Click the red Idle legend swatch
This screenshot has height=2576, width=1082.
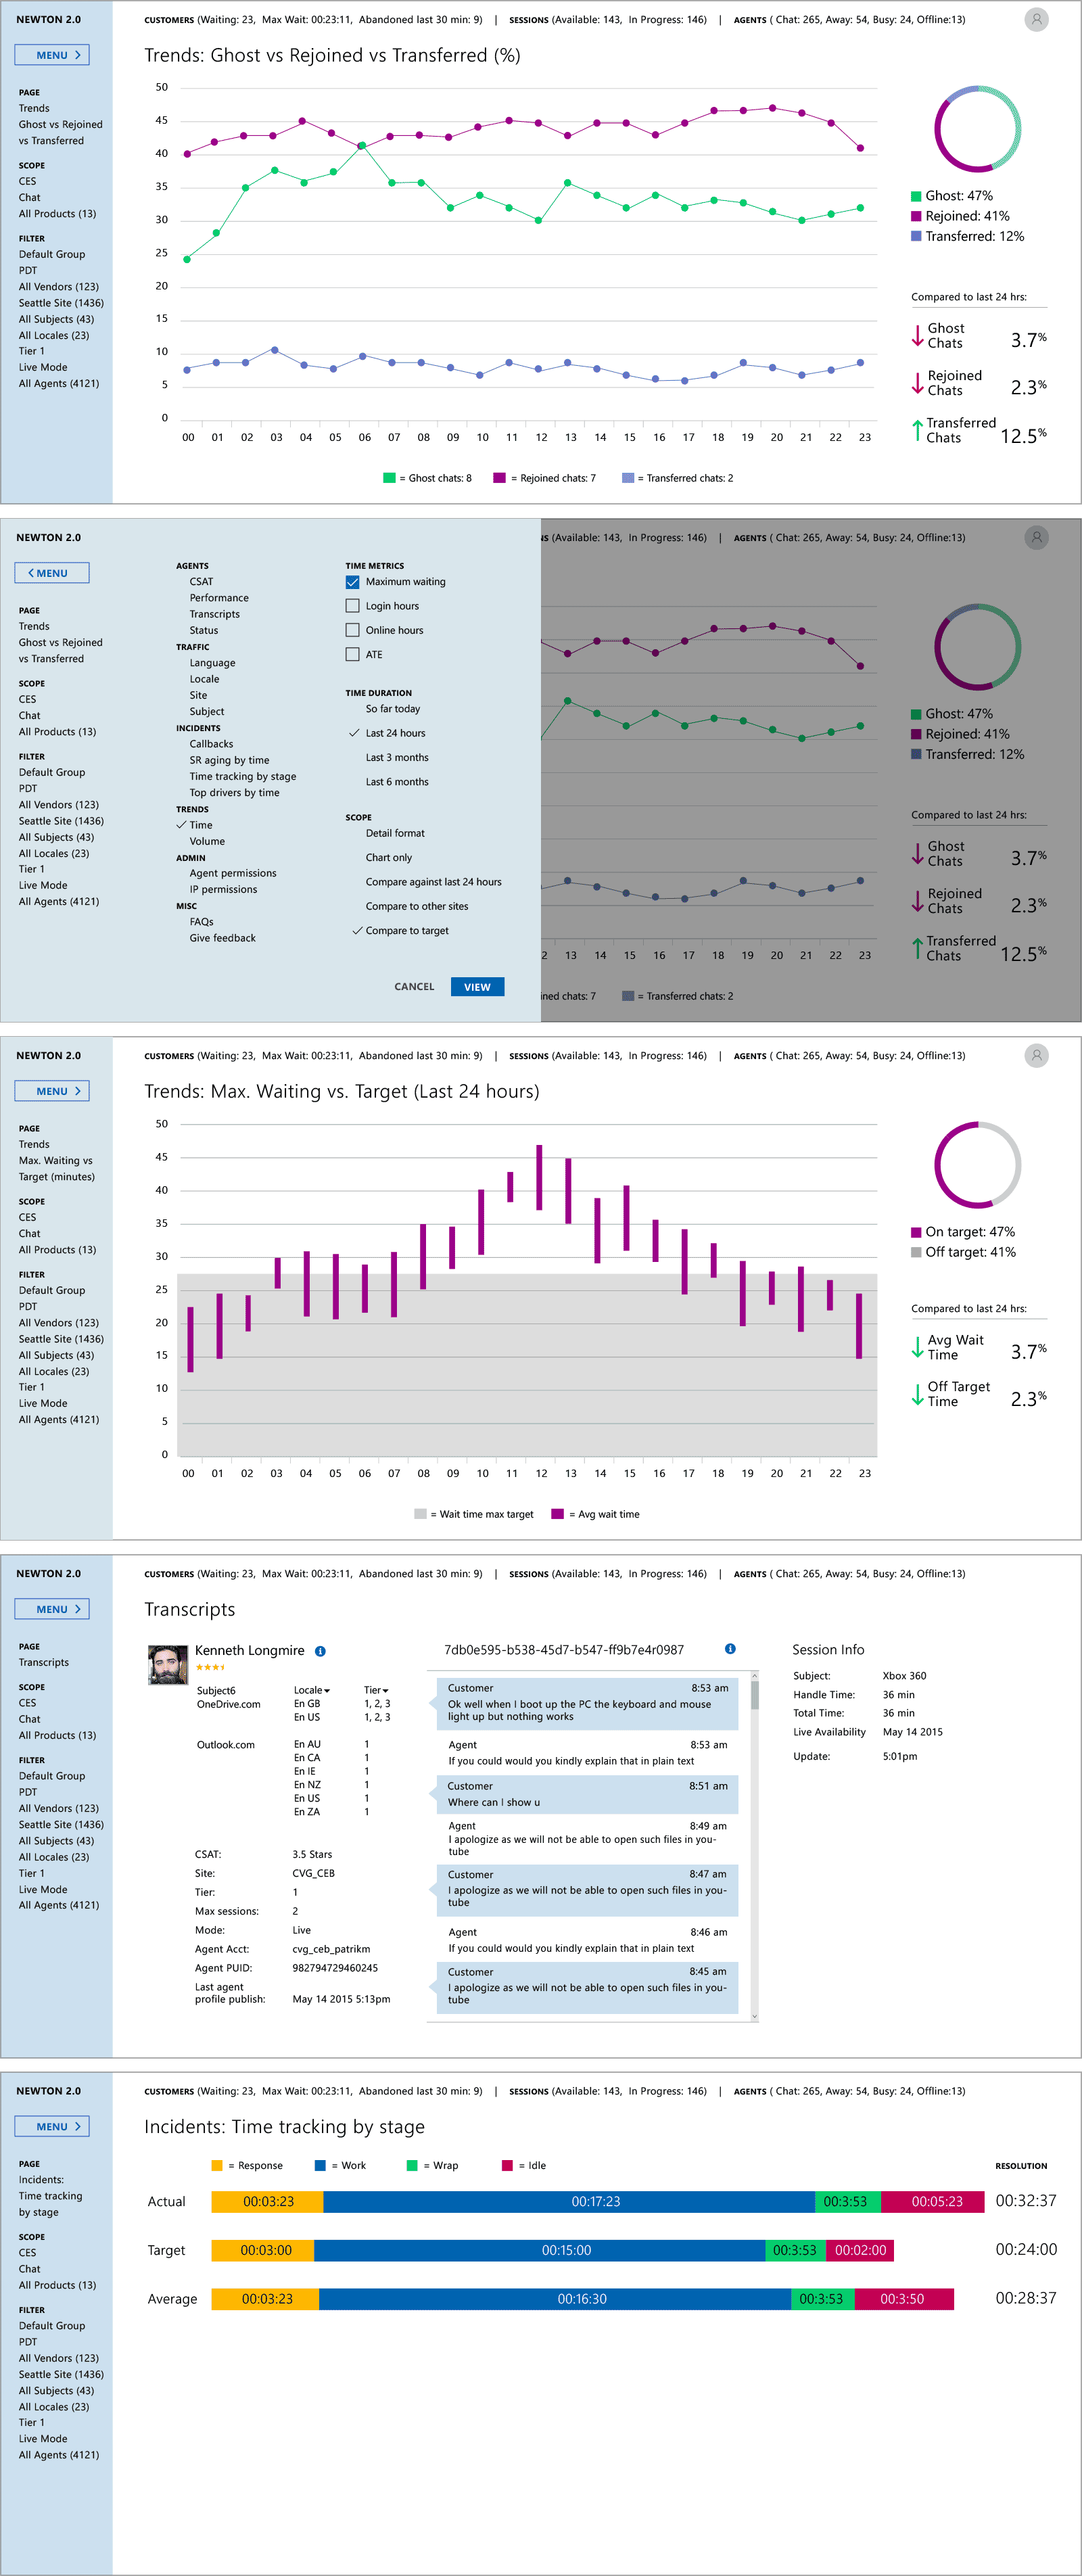pos(507,2166)
